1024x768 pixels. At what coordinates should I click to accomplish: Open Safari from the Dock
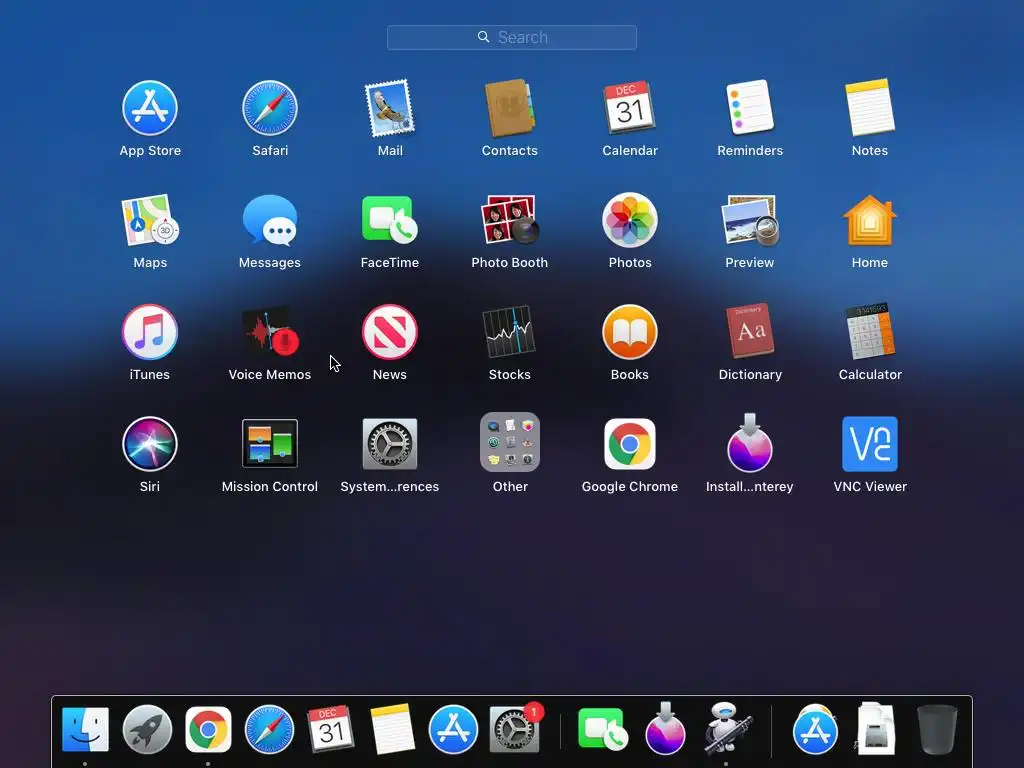(x=269, y=729)
